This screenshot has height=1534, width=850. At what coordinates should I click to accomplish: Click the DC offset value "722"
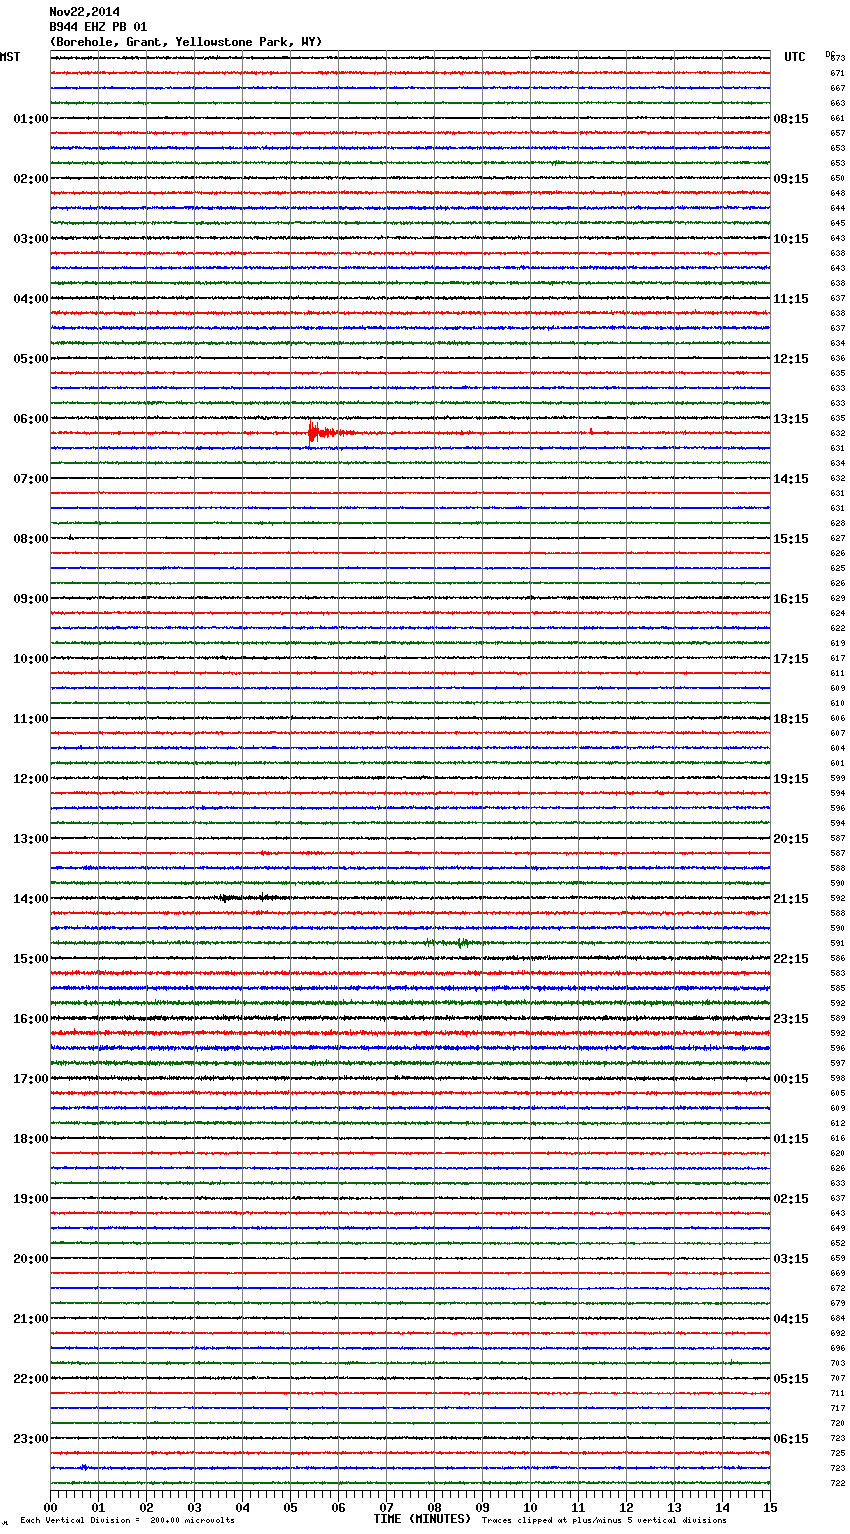(x=838, y=1483)
